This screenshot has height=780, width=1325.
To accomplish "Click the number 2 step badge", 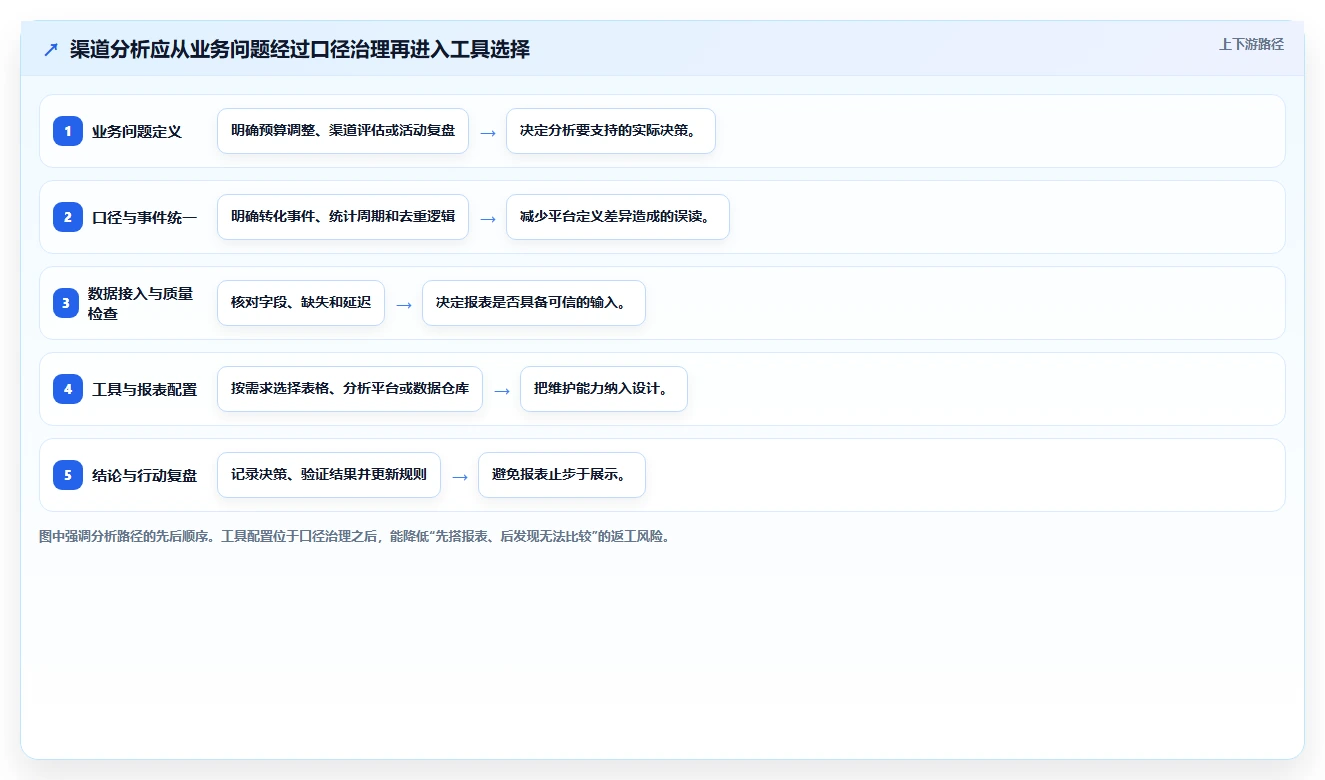I will click(68, 217).
